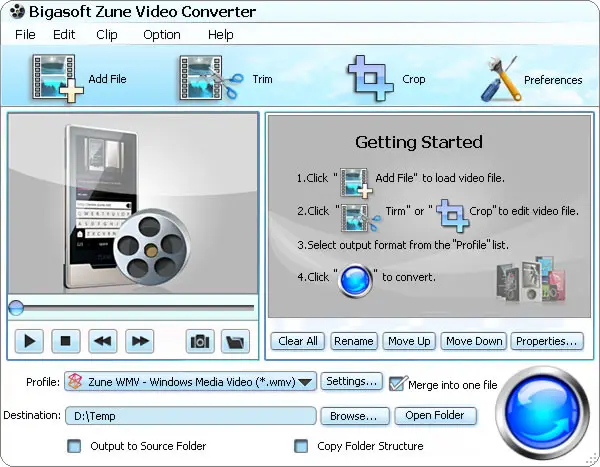The width and height of the screenshot is (600, 467).
Task: Open the Properties... dialog
Action: (547, 341)
